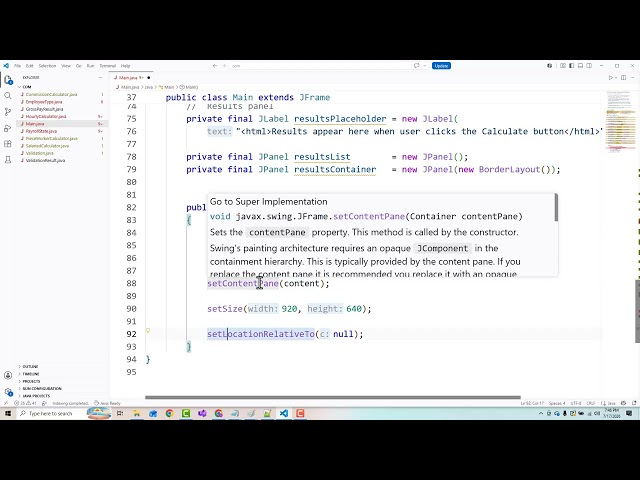Open the Edit menu
The height and width of the screenshot is (480, 640).
click(30, 66)
